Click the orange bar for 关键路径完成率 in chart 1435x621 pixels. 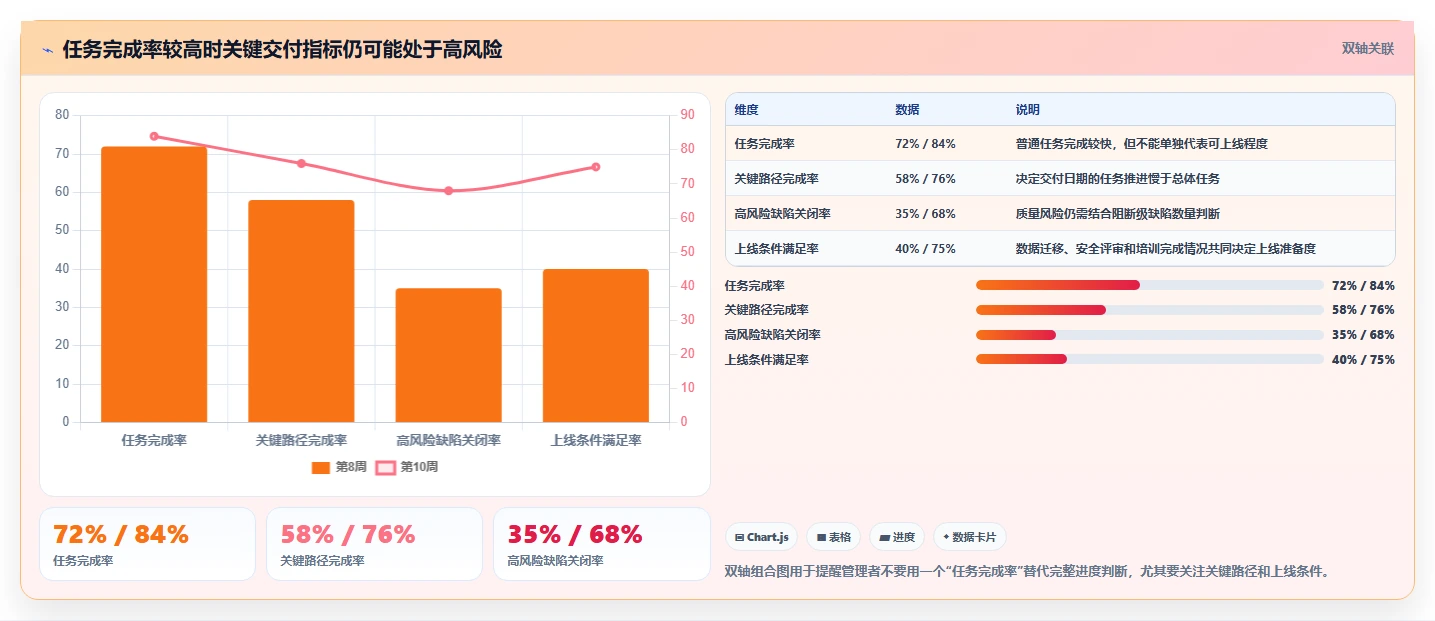[301, 311]
